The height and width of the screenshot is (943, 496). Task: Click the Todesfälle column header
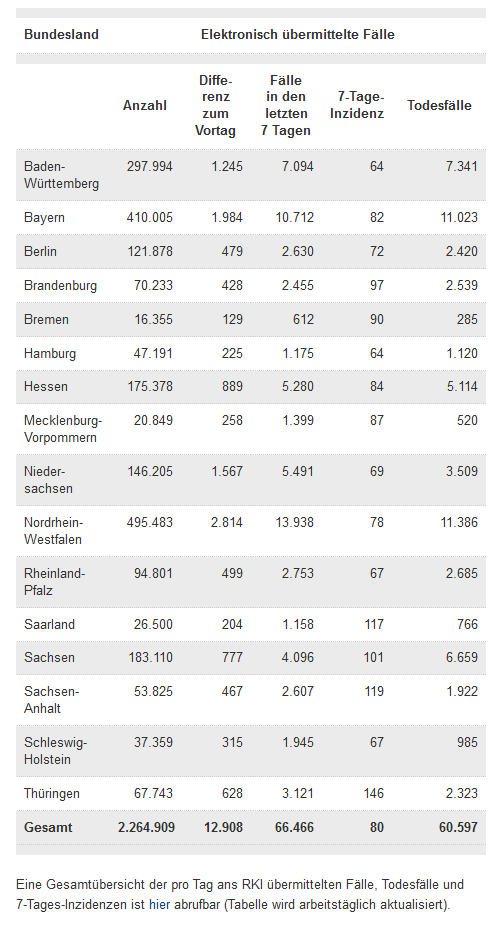[439, 105]
